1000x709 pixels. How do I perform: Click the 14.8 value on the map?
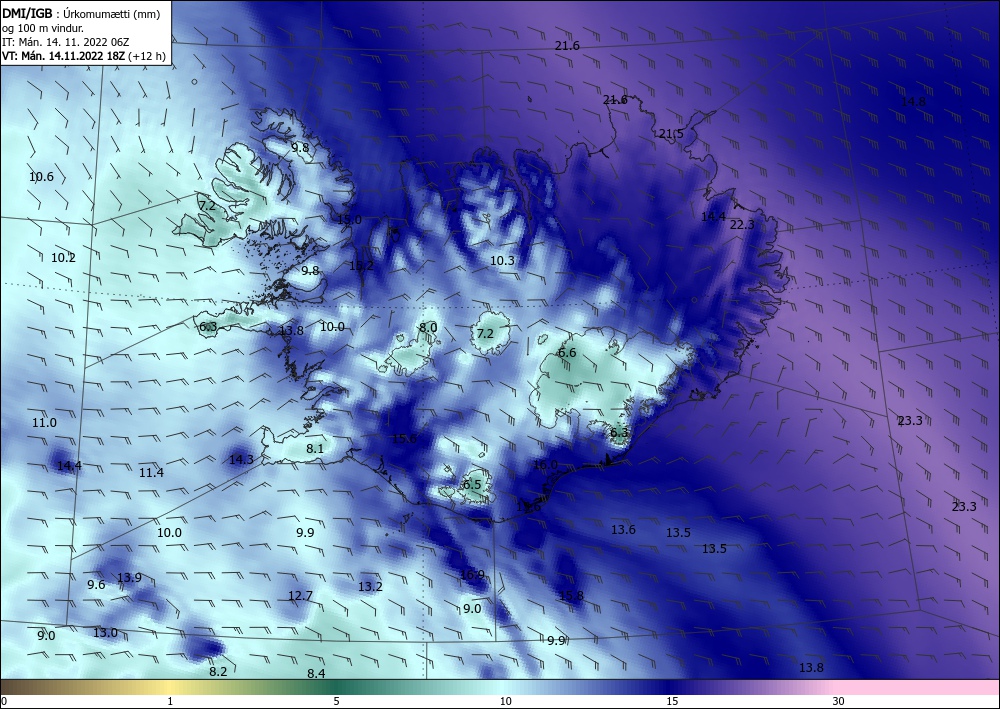pos(913,101)
